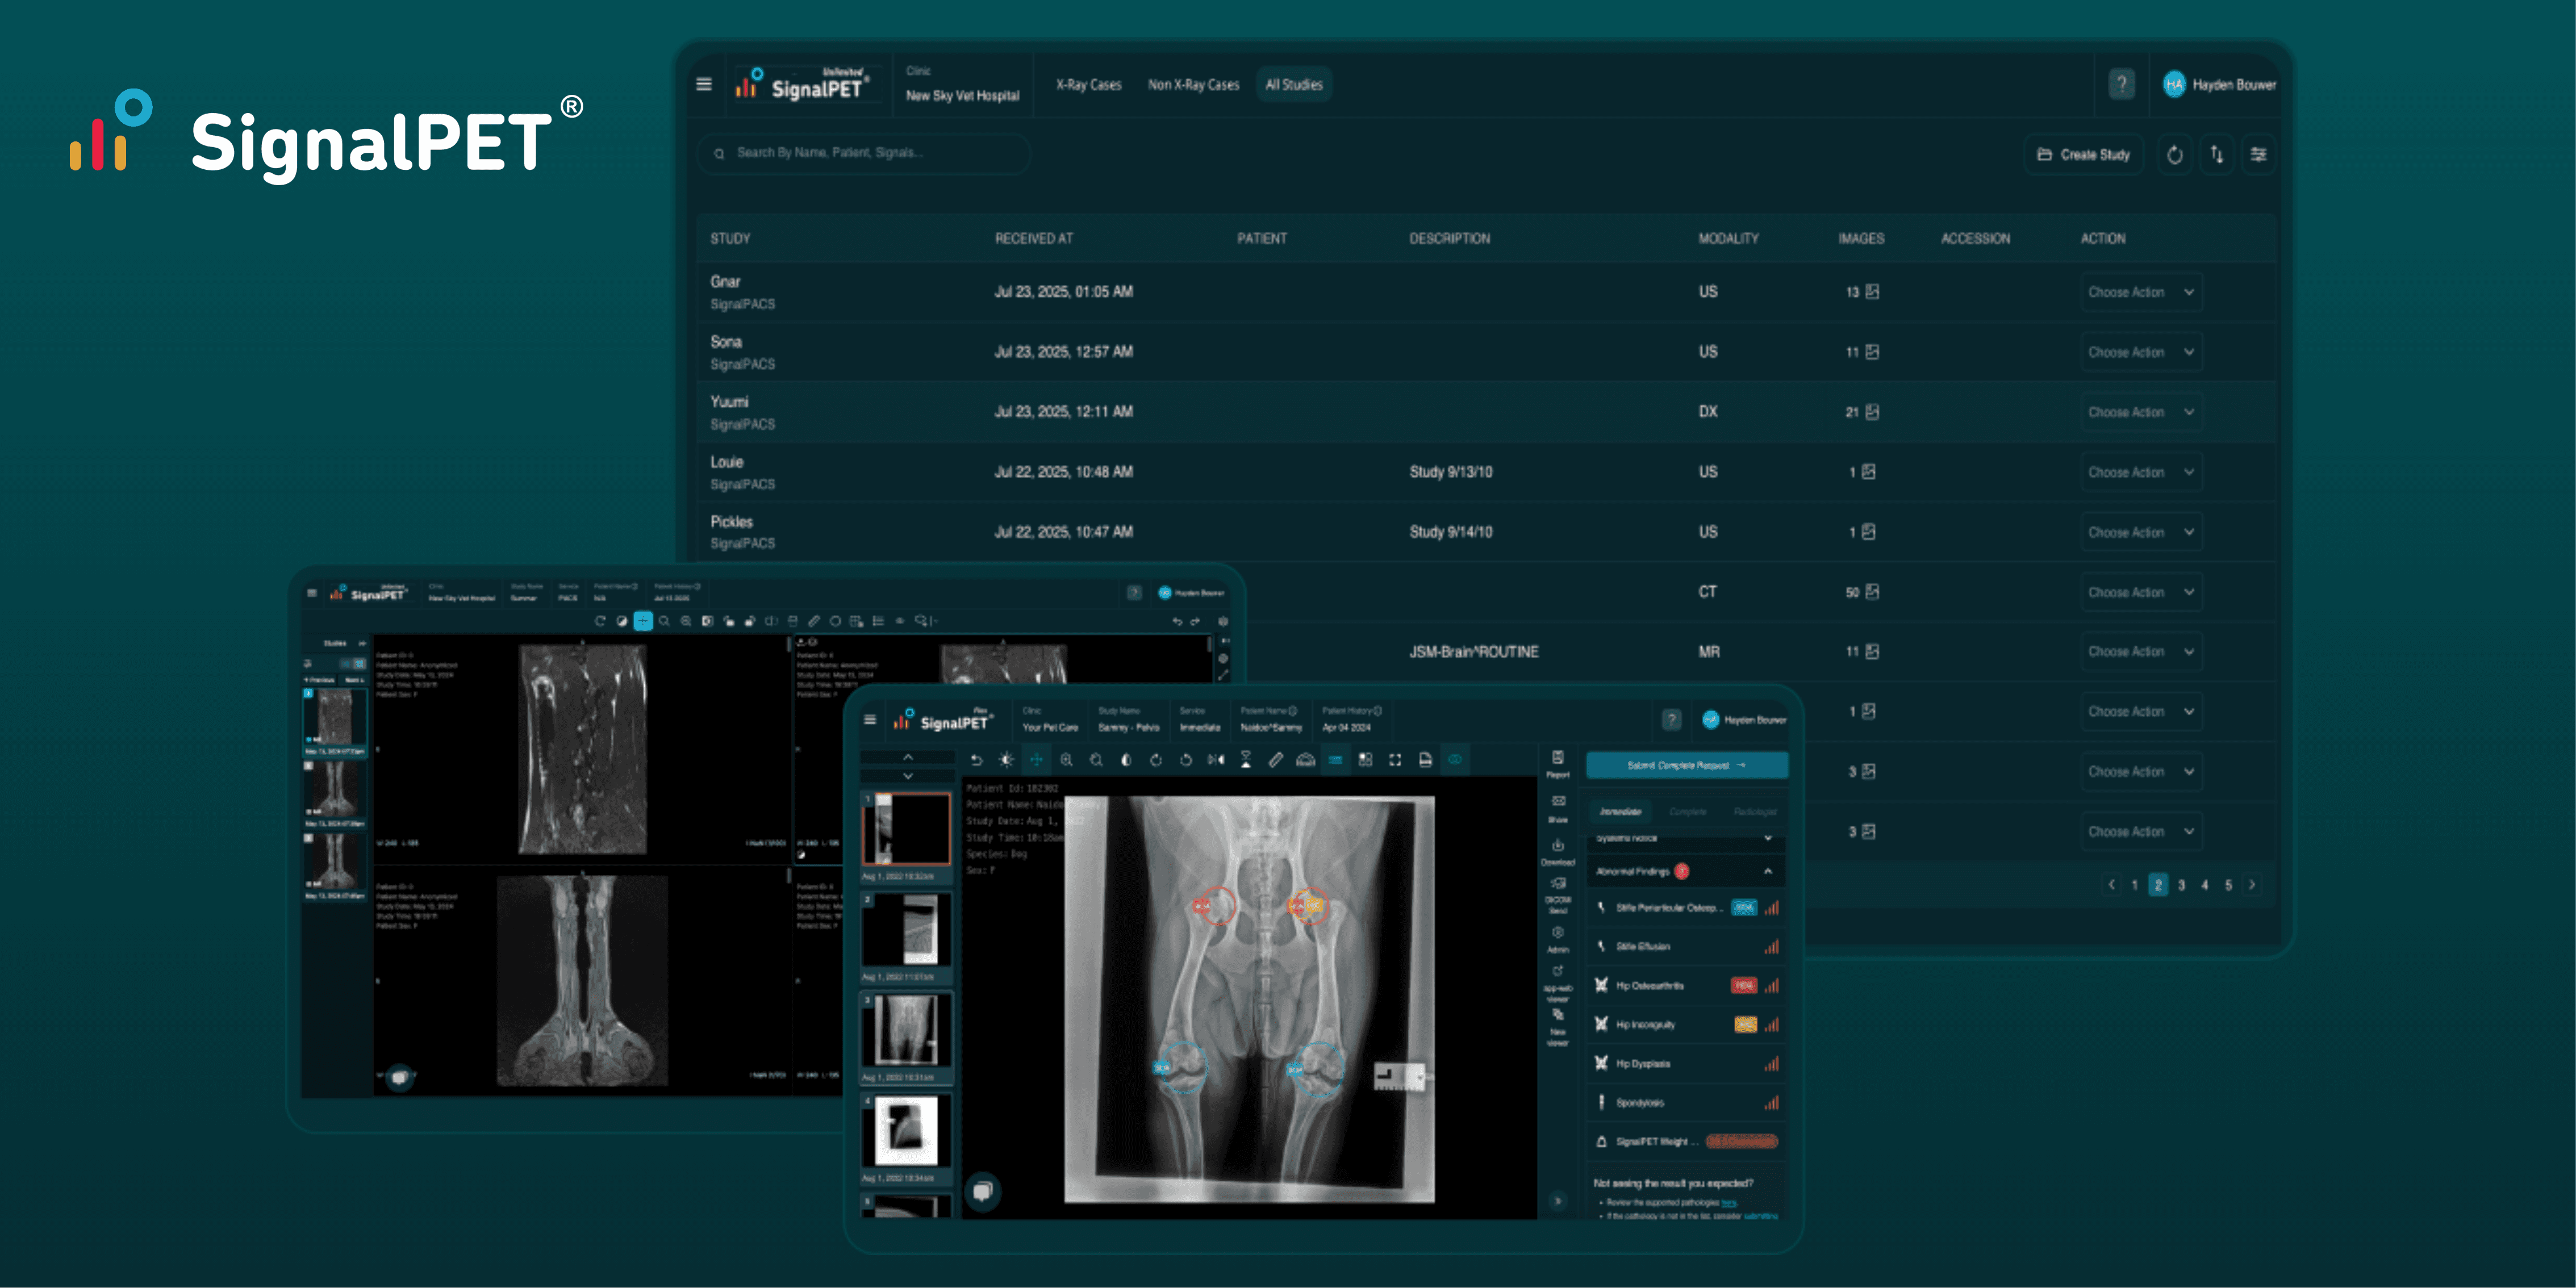Switch to the Complete tab in the pelvis viewer
Image resolution: width=2576 pixels, height=1288 pixels.
tap(1688, 811)
